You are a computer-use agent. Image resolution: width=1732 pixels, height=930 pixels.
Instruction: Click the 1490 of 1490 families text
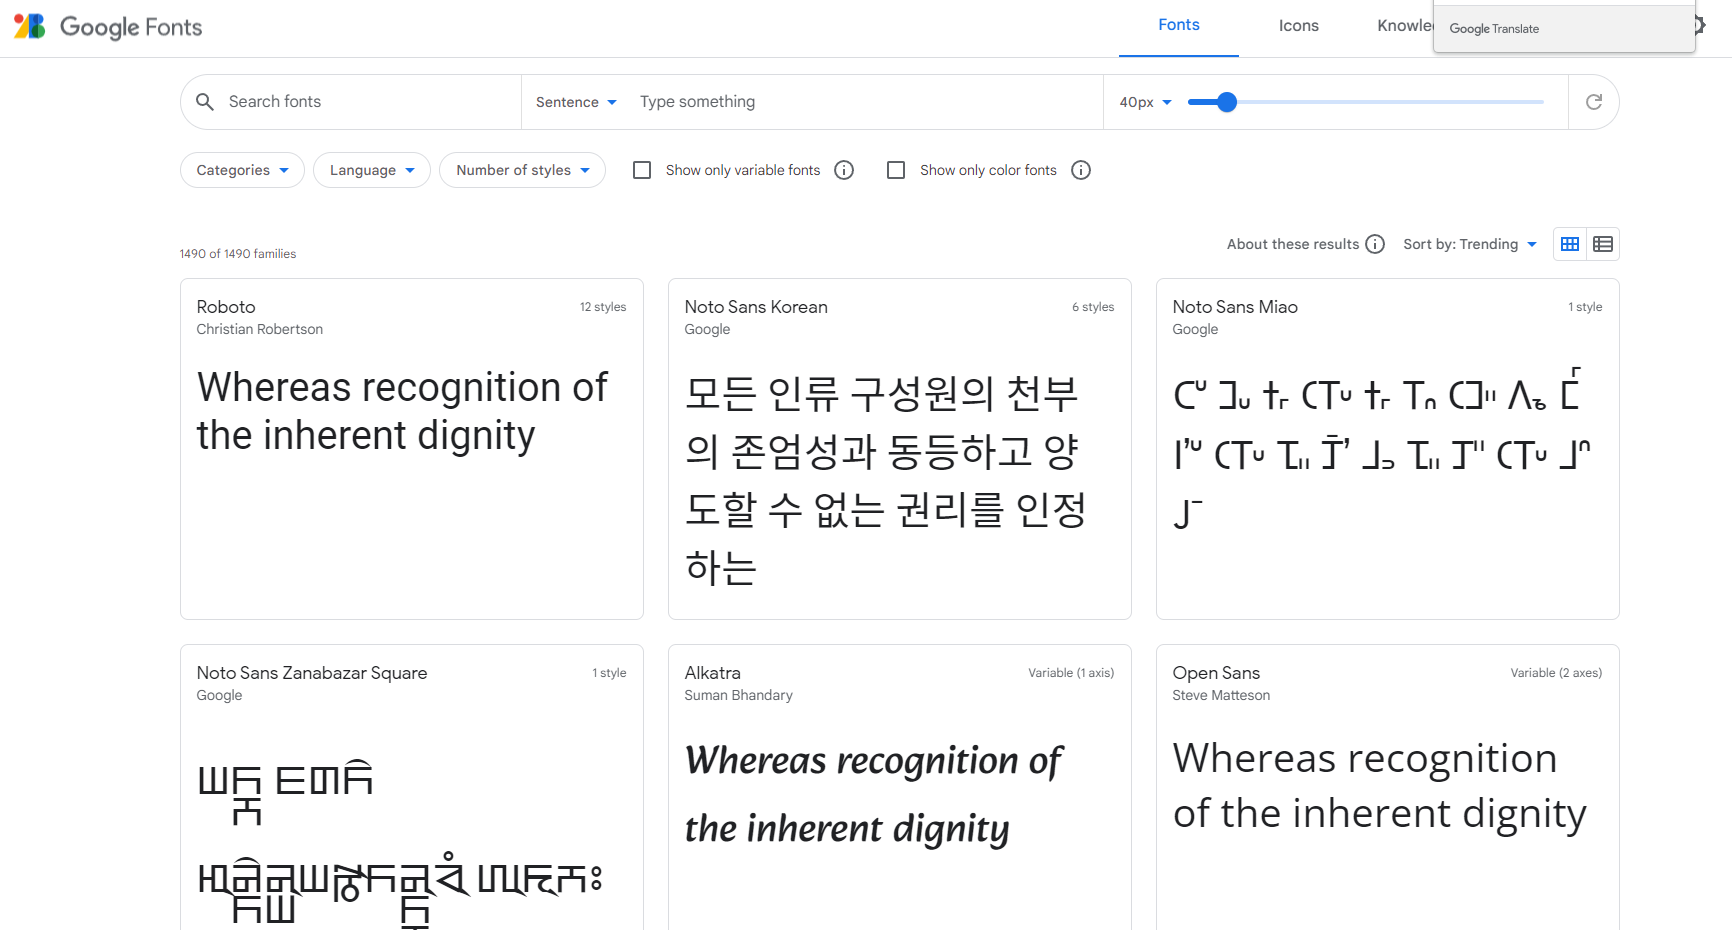[238, 254]
